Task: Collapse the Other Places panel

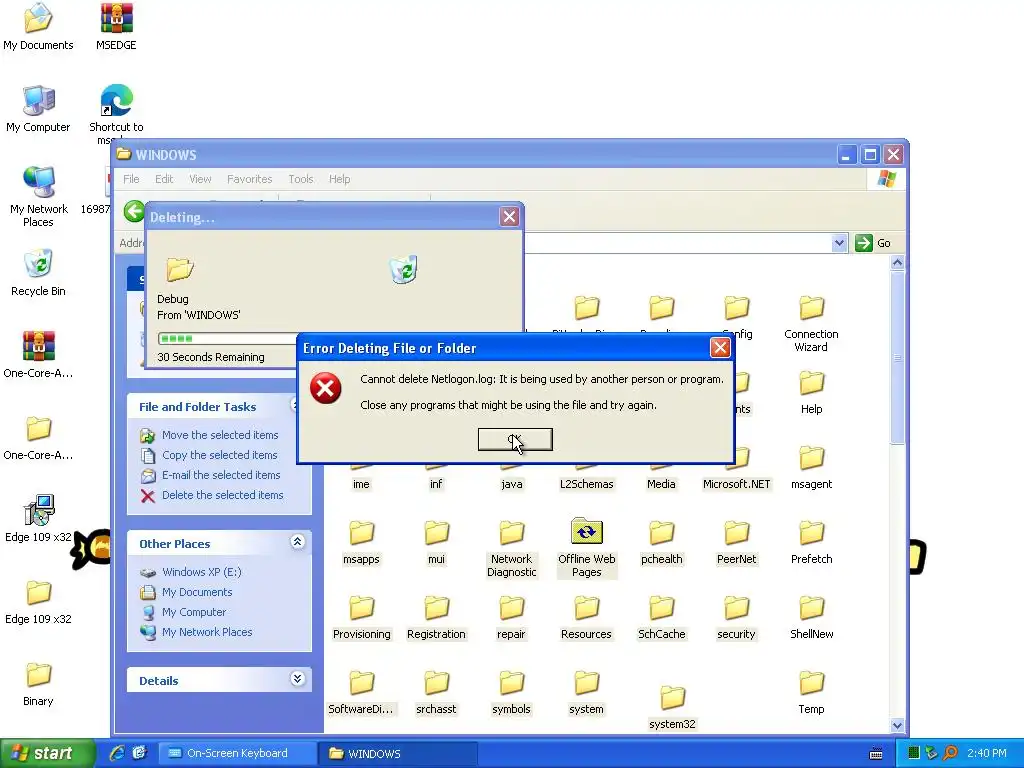Action: (x=297, y=542)
